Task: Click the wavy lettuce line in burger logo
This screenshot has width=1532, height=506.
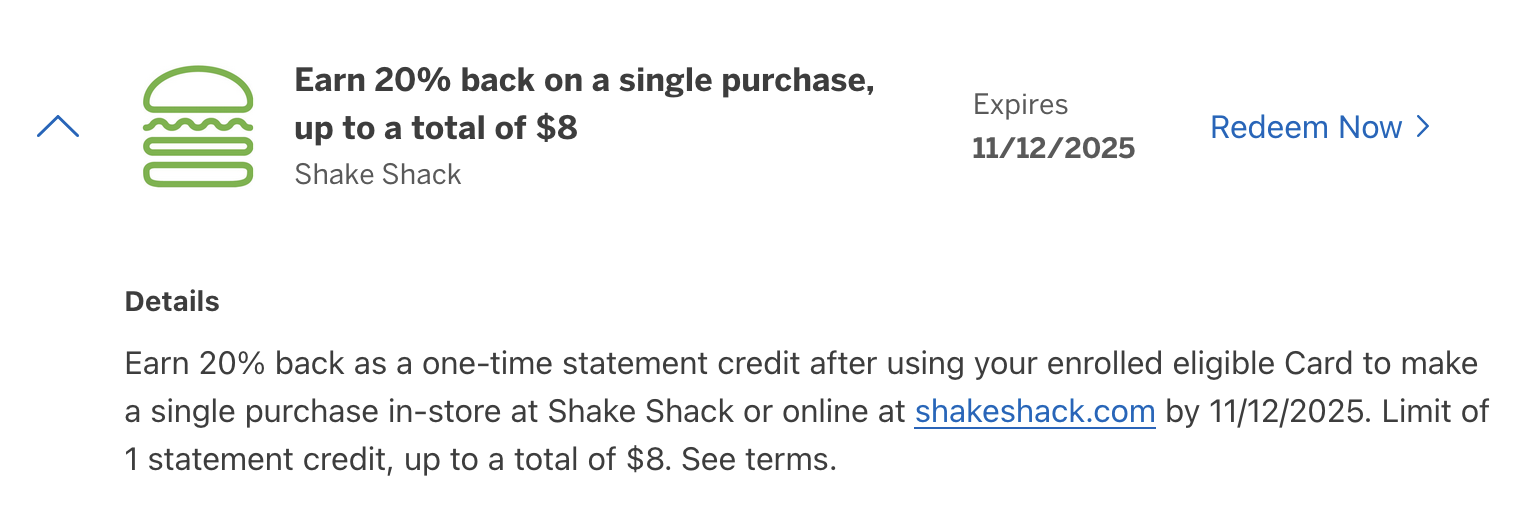Action: pyautogui.click(x=198, y=126)
